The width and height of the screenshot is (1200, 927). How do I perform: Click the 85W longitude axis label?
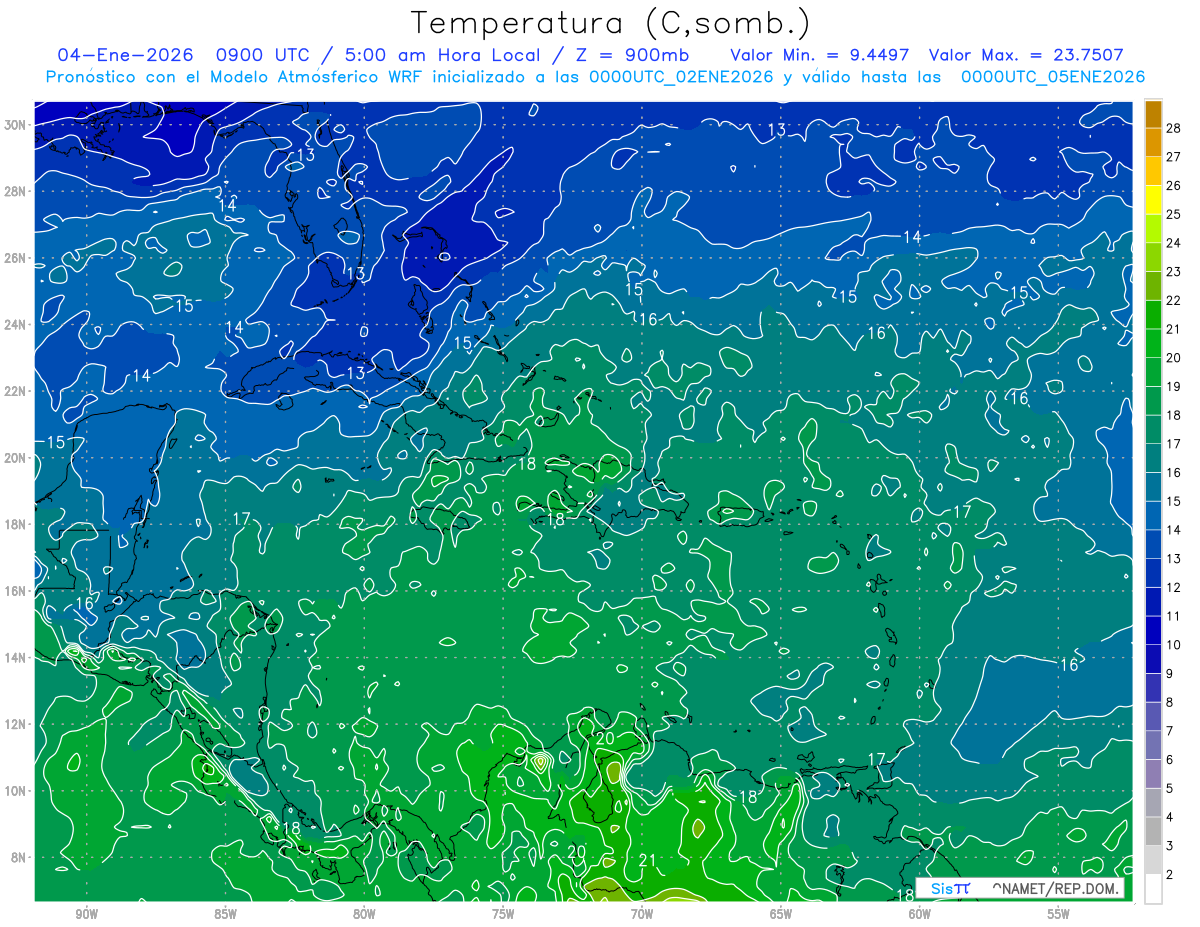(x=226, y=914)
